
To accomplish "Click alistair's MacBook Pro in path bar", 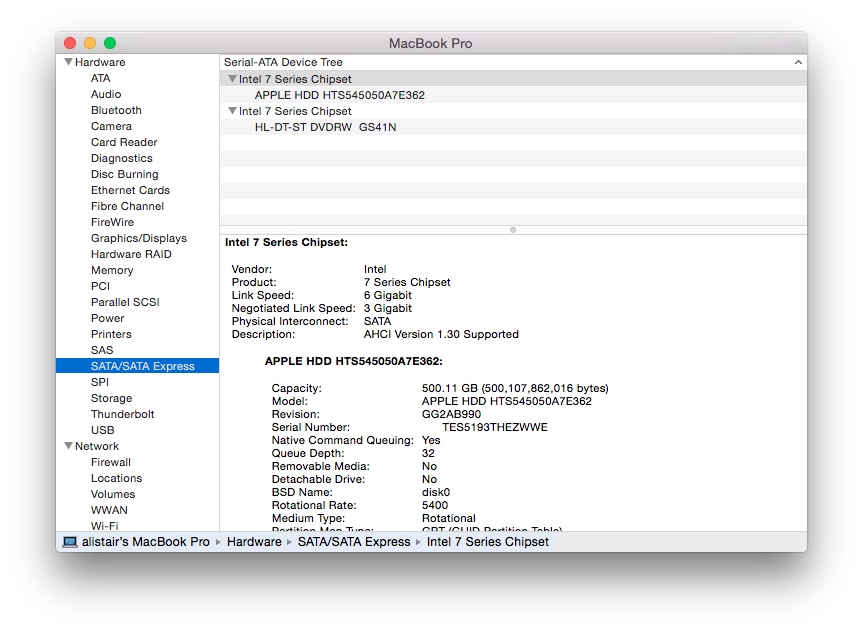I will (145, 542).
